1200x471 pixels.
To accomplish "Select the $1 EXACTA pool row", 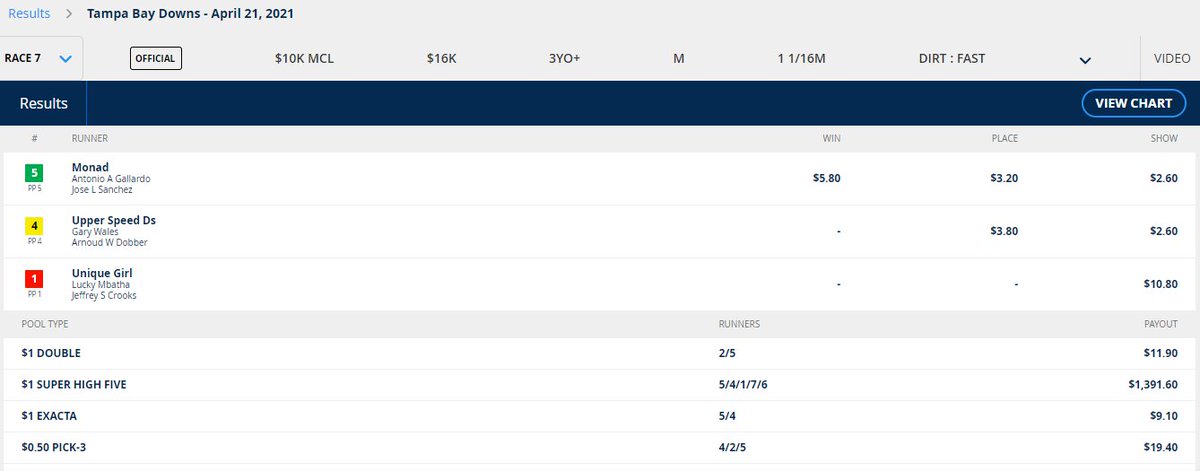I will click(600, 417).
